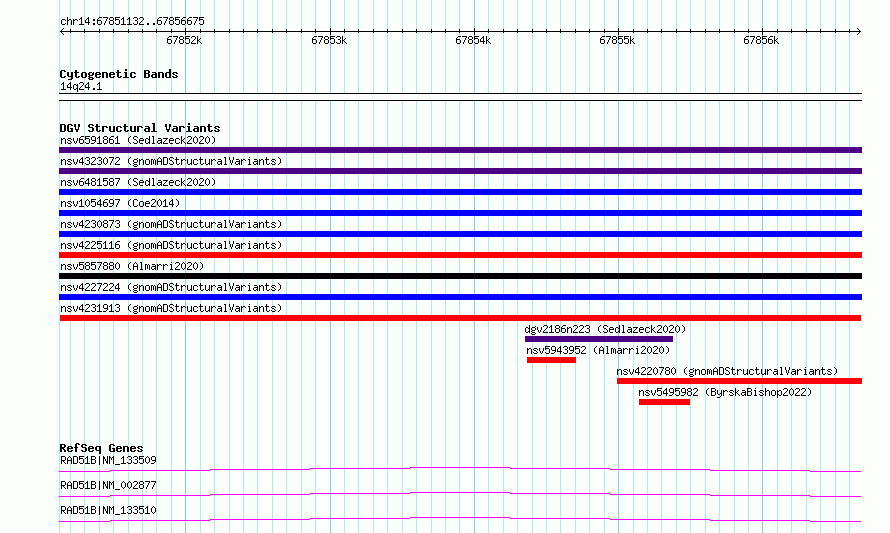Screen dimensions: 890x533
Task: Click RAD51B|NM_002877 transcript label
Action: pyautogui.click(x=108, y=485)
